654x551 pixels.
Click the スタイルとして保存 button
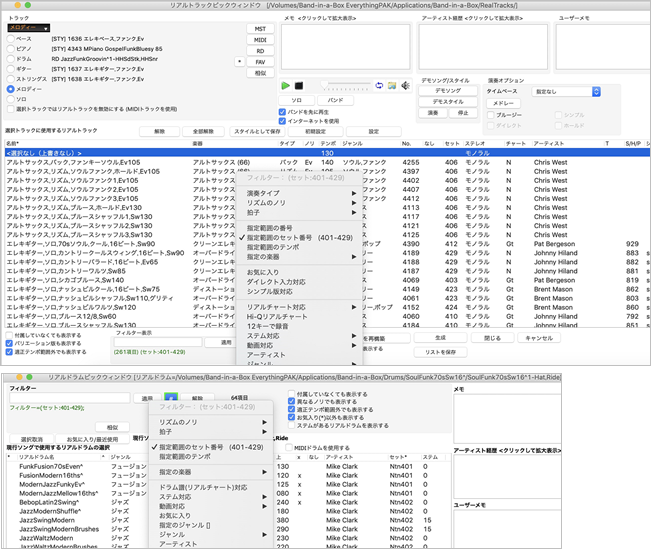coord(257,131)
